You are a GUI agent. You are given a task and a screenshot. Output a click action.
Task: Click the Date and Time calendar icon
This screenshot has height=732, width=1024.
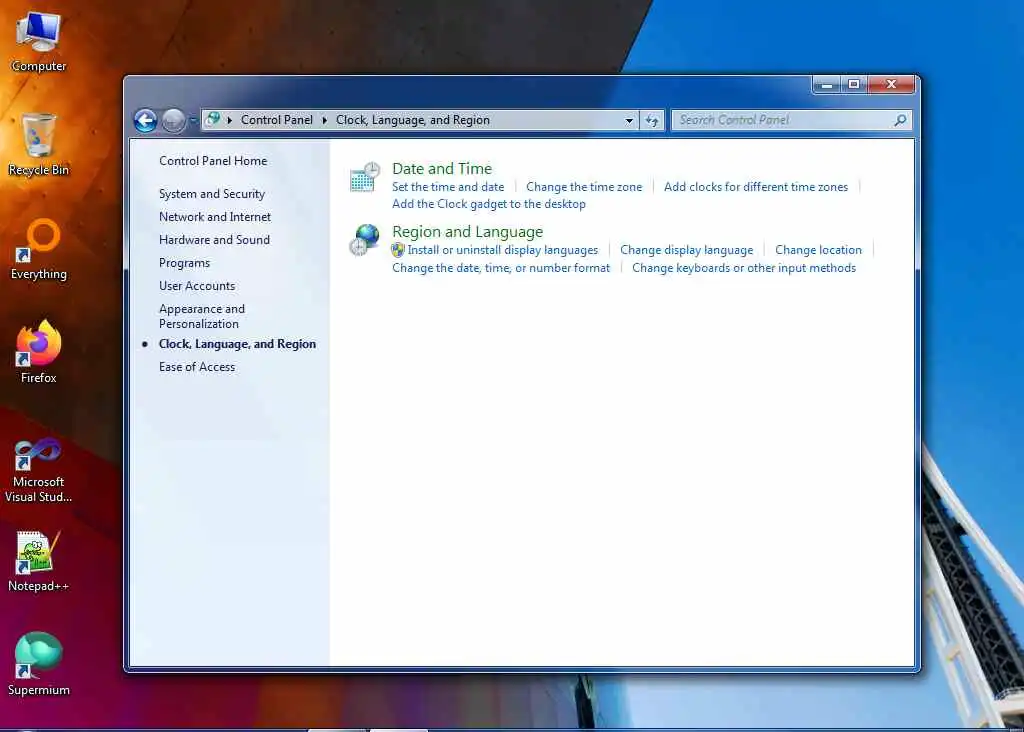tap(364, 177)
